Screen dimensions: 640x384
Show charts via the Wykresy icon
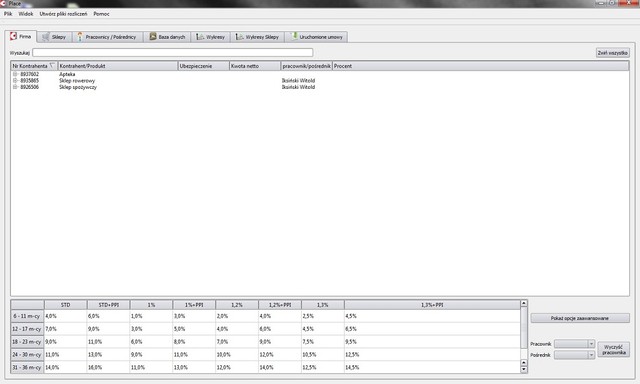tap(200, 37)
